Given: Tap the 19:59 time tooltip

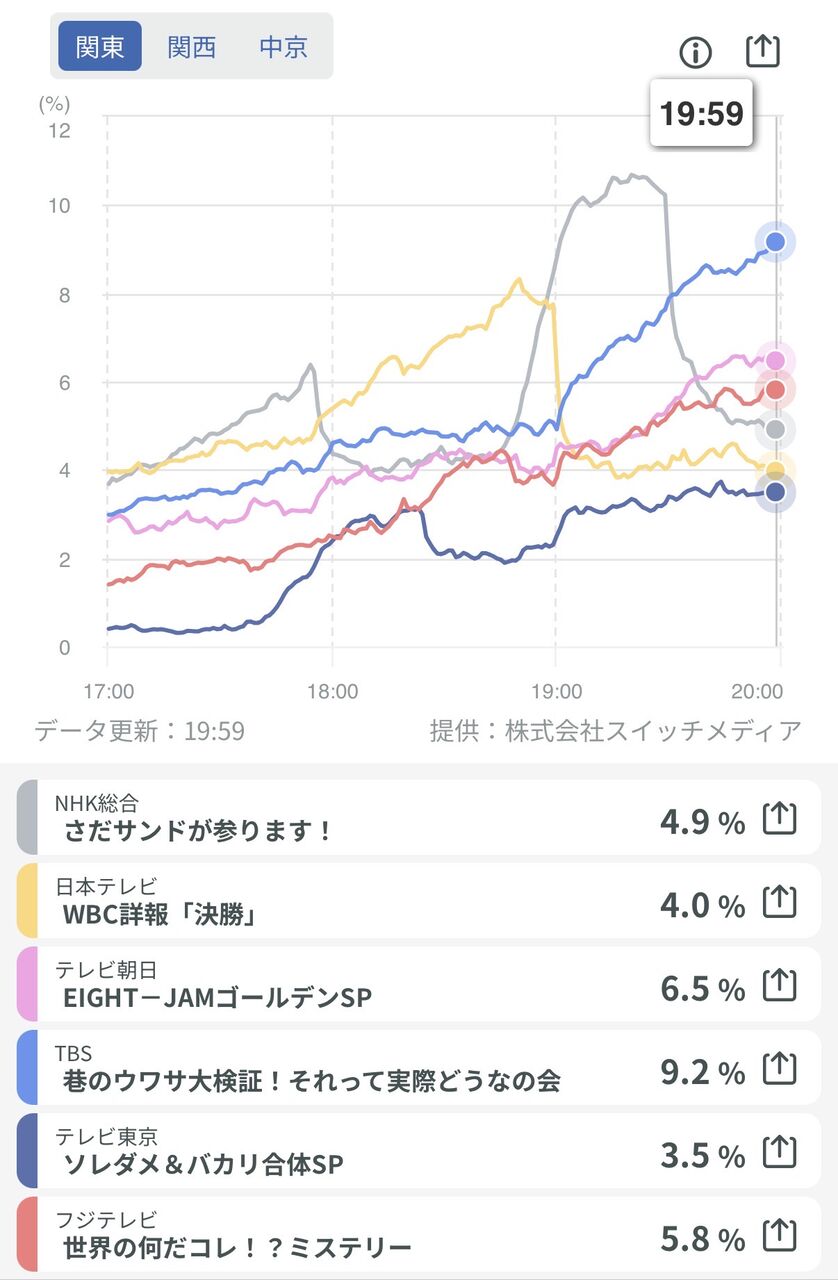Looking at the screenshot, I should 701,113.
